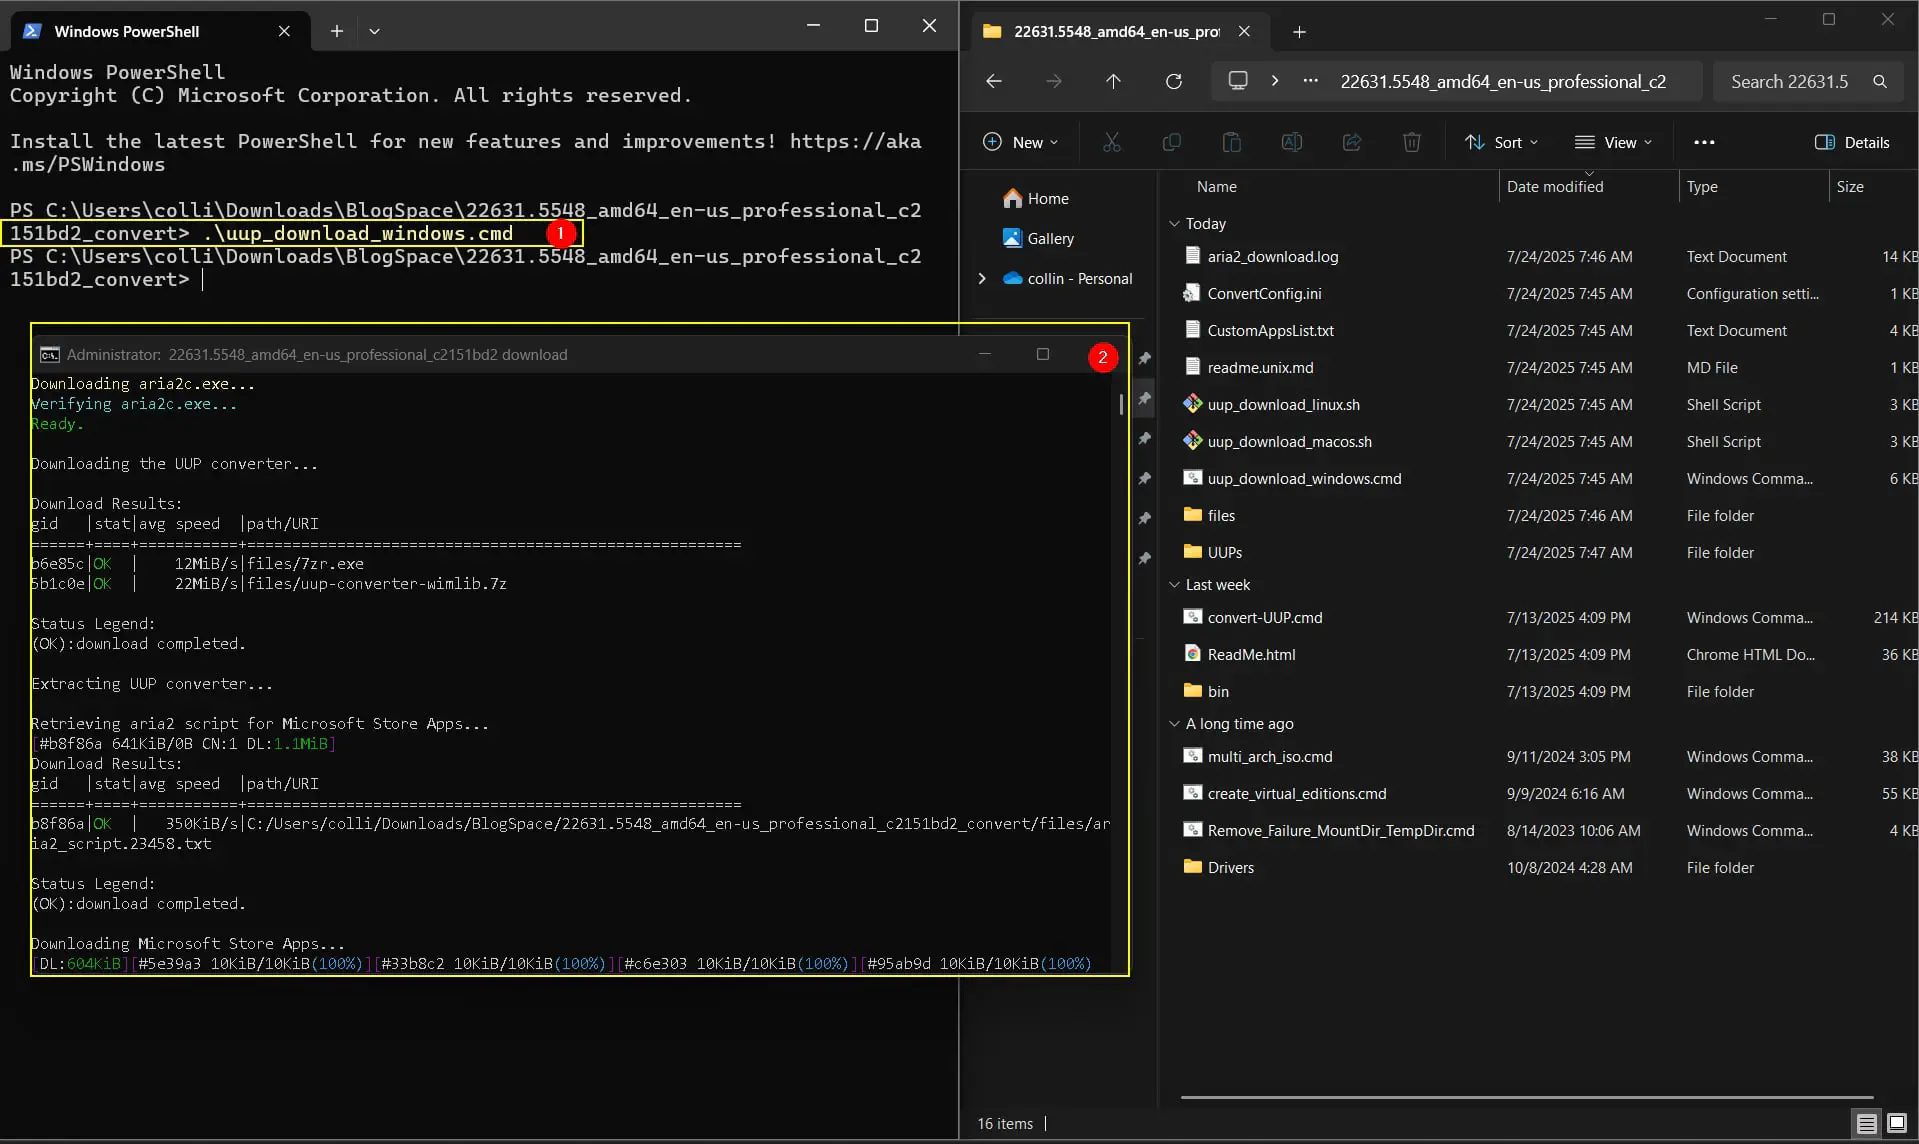Viewport: 1919px width, 1144px height.
Task: Close the Windows PowerShell tab
Action: (284, 31)
